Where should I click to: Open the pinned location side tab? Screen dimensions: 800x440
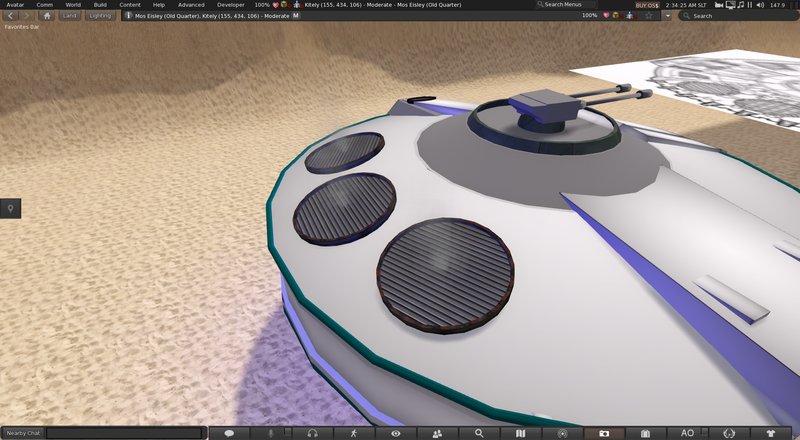coord(10,208)
